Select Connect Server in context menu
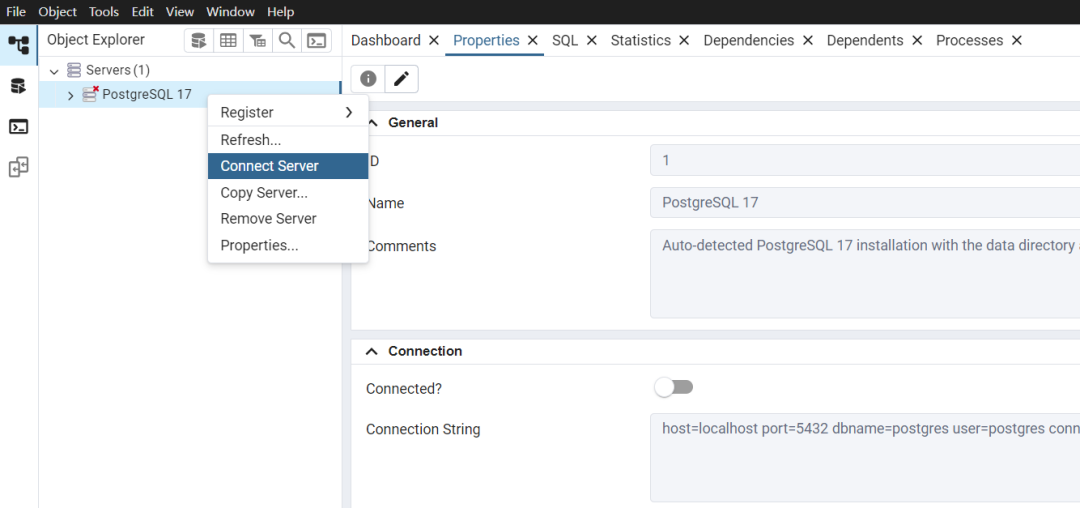Image resolution: width=1080 pixels, height=508 pixels. pos(288,166)
